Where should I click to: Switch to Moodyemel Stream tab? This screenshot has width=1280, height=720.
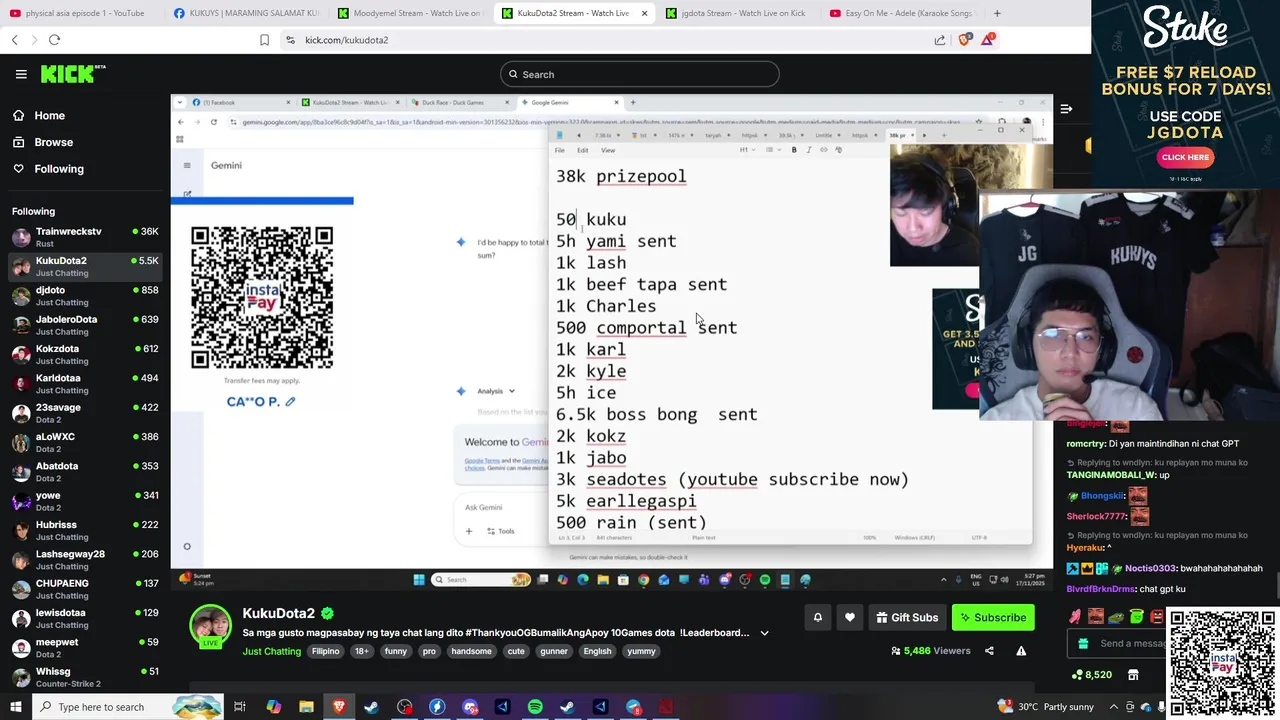410,13
